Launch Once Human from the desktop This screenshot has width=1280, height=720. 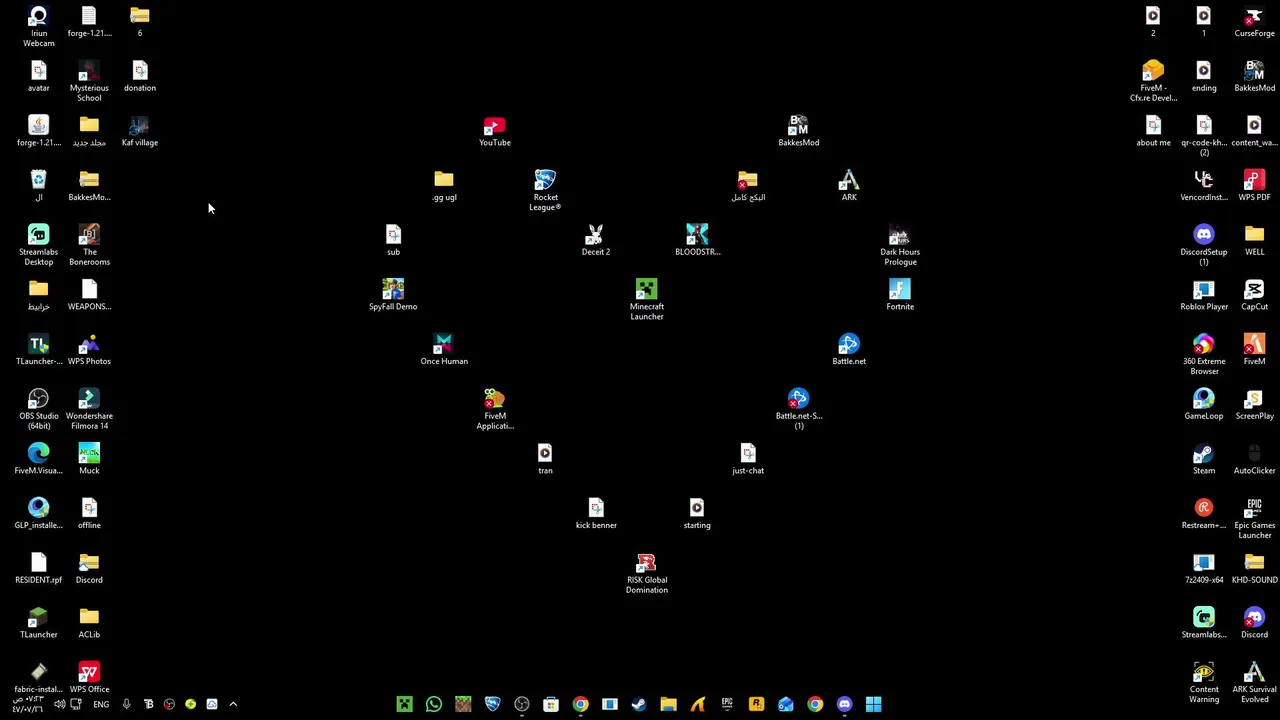444,350
